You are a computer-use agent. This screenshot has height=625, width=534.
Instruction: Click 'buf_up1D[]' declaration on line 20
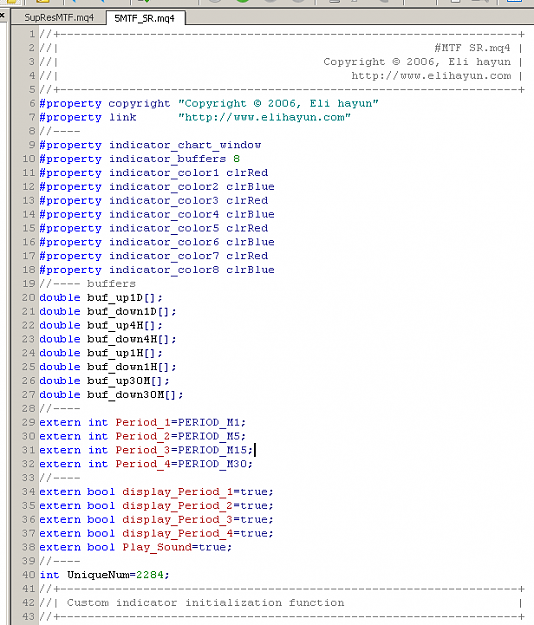pos(121,298)
